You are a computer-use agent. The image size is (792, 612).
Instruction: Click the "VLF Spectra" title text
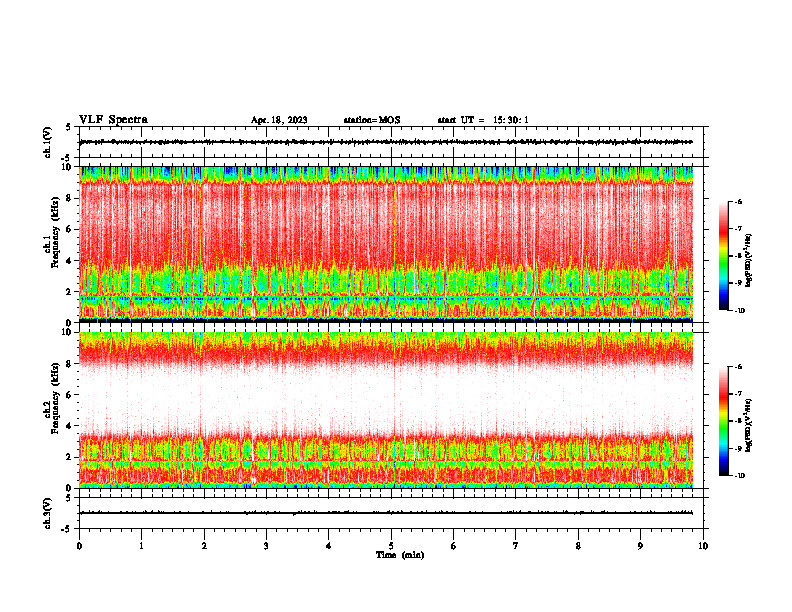tap(113, 120)
